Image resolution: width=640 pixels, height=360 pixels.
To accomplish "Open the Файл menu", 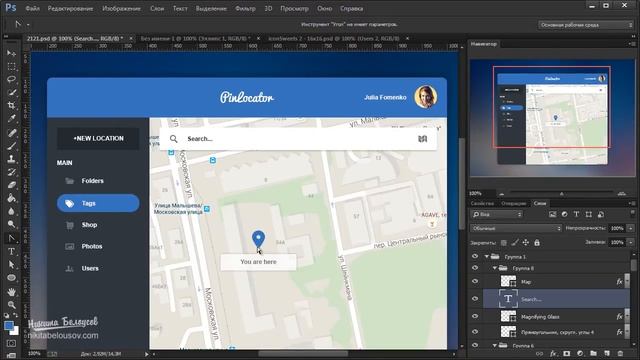I will (32, 8).
